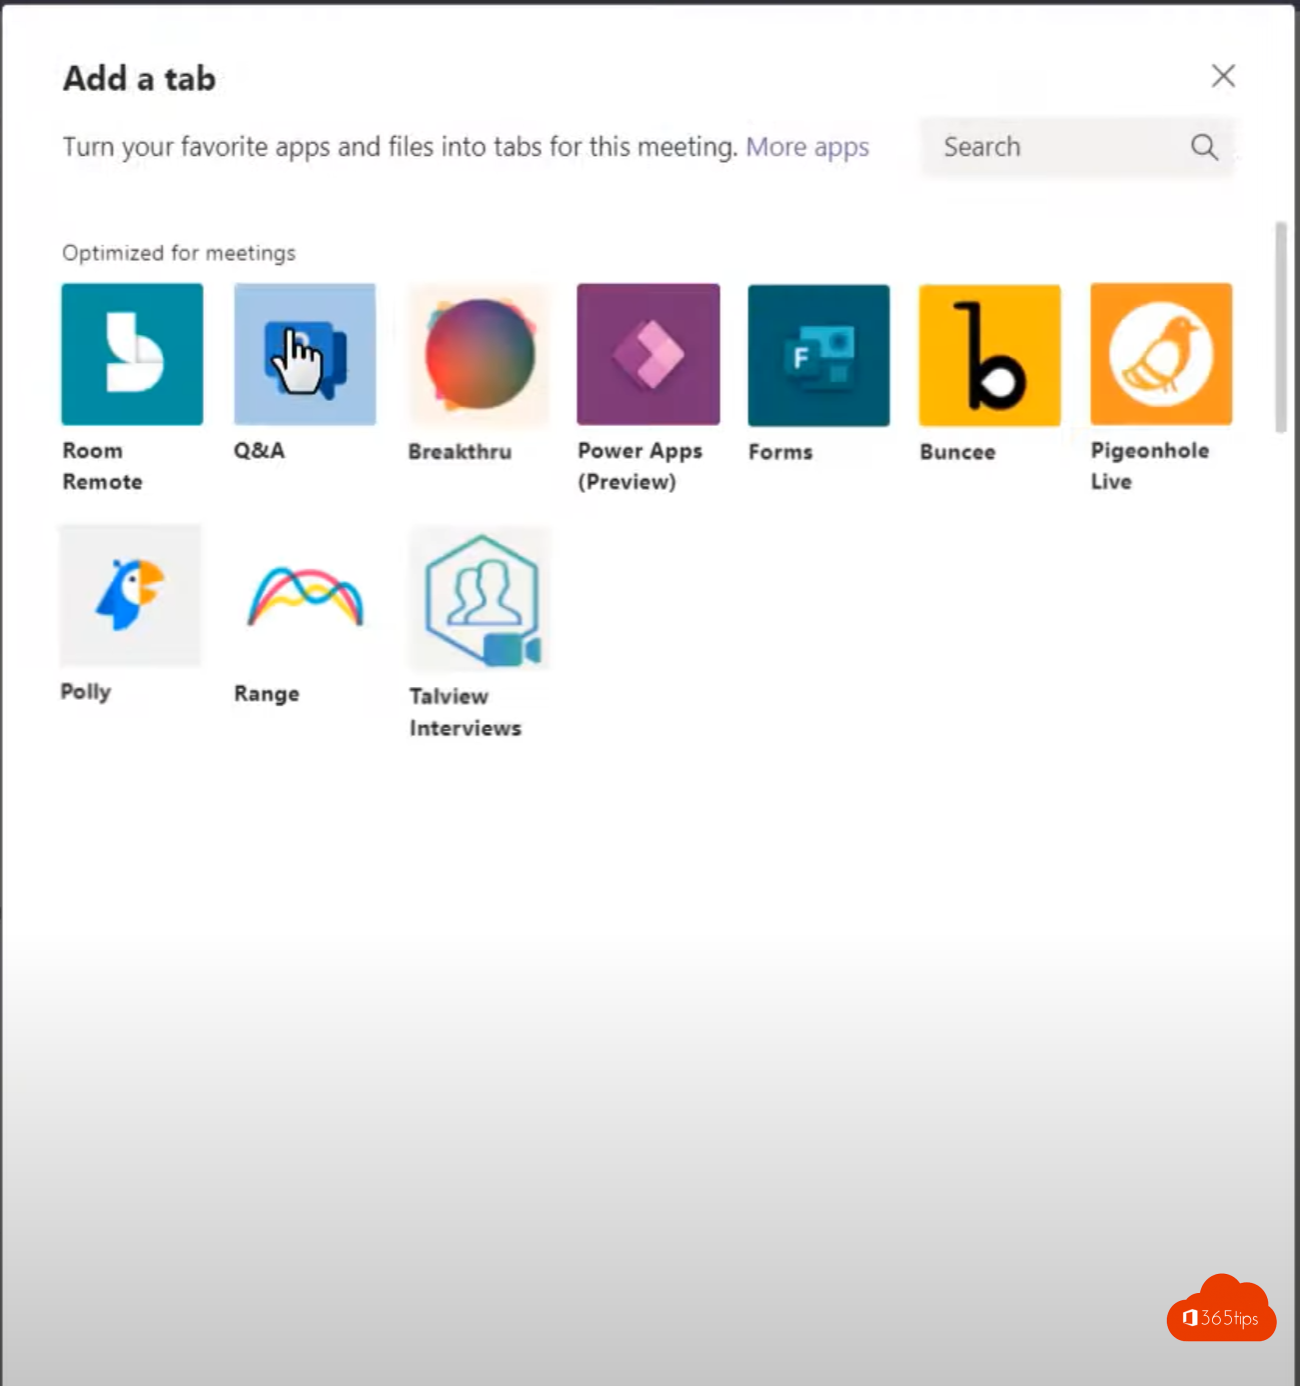Click the Polly label text

(x=86, y=692)
